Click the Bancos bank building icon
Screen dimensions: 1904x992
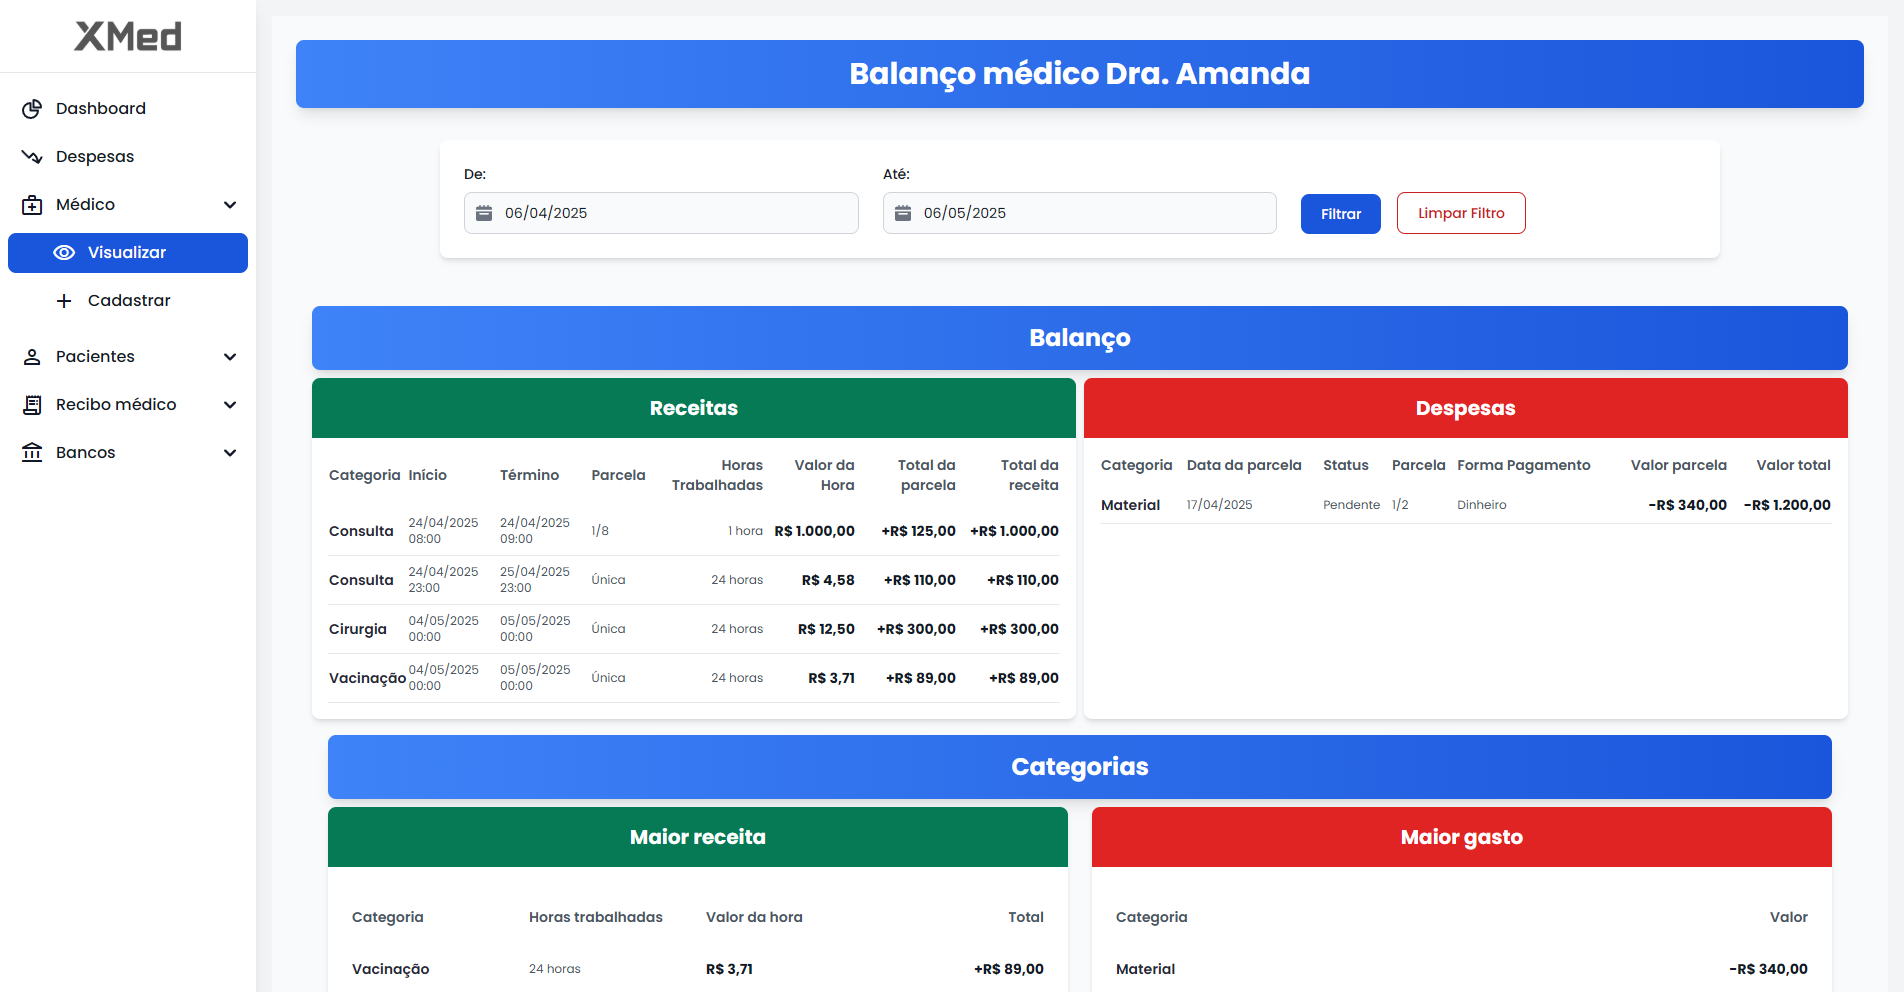click(x=32, y=453)
